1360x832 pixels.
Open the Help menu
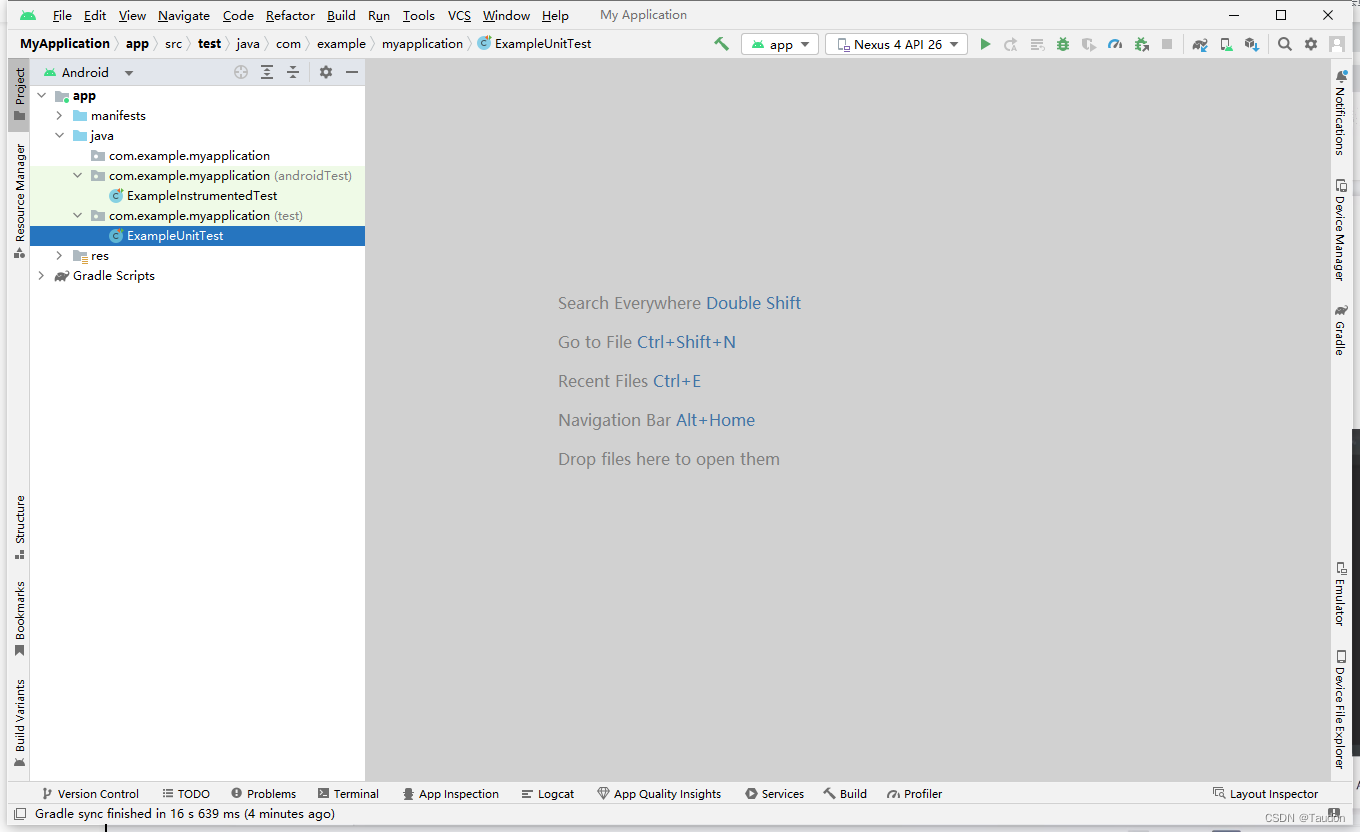(555, 15)
